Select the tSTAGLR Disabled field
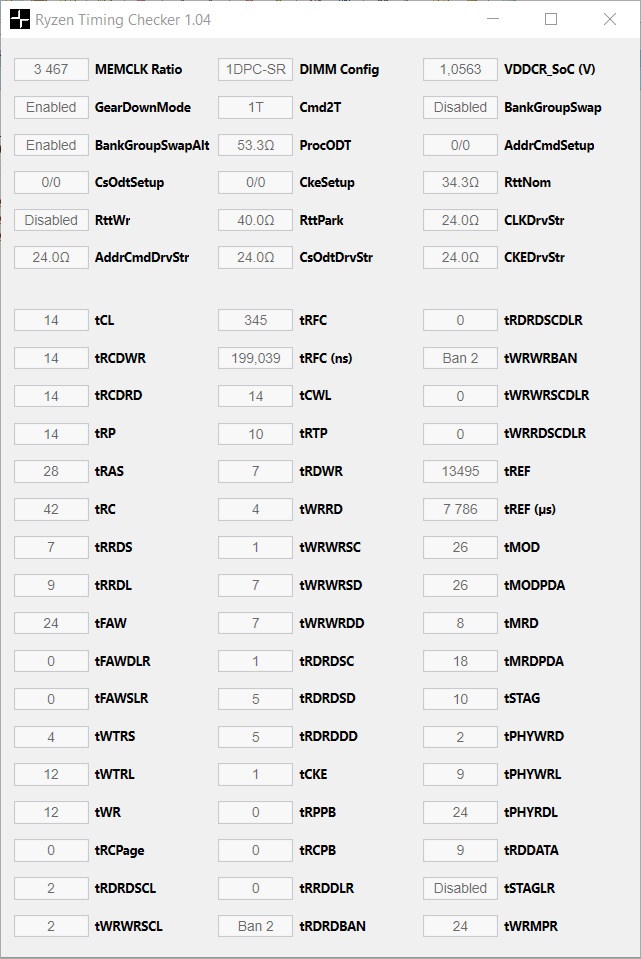641x959 pixels. pos(461,888)
